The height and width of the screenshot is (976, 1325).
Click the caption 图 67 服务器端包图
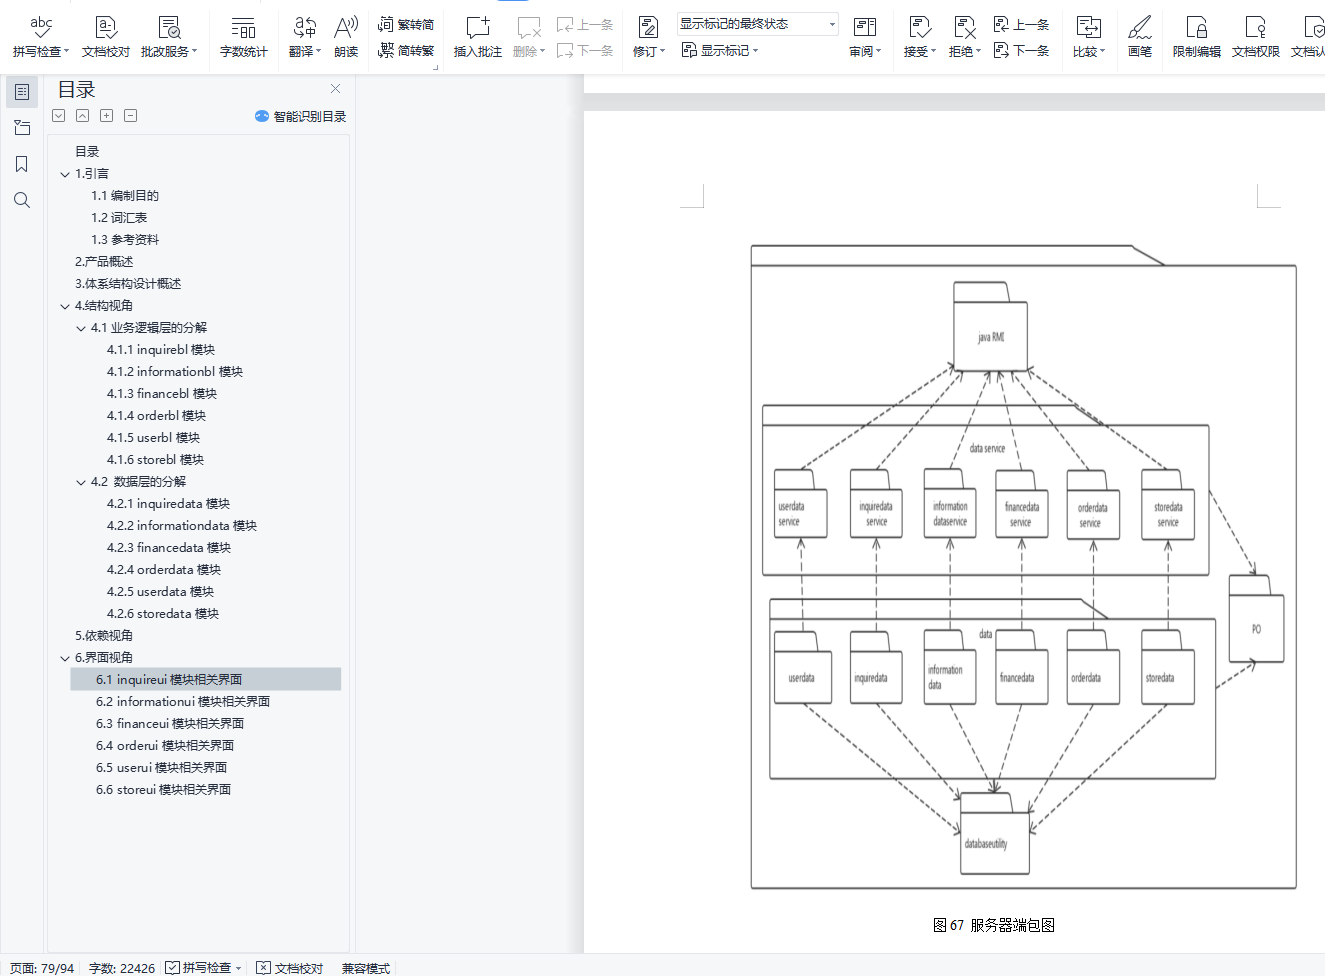tap(994, 925)
